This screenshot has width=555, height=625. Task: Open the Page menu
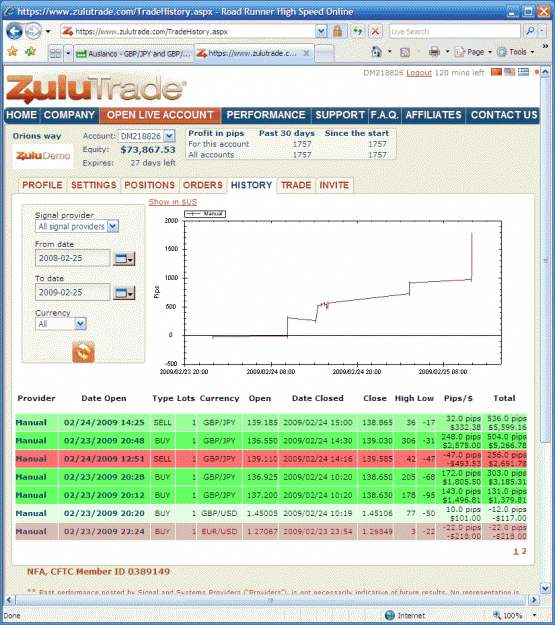pos(473,52)
